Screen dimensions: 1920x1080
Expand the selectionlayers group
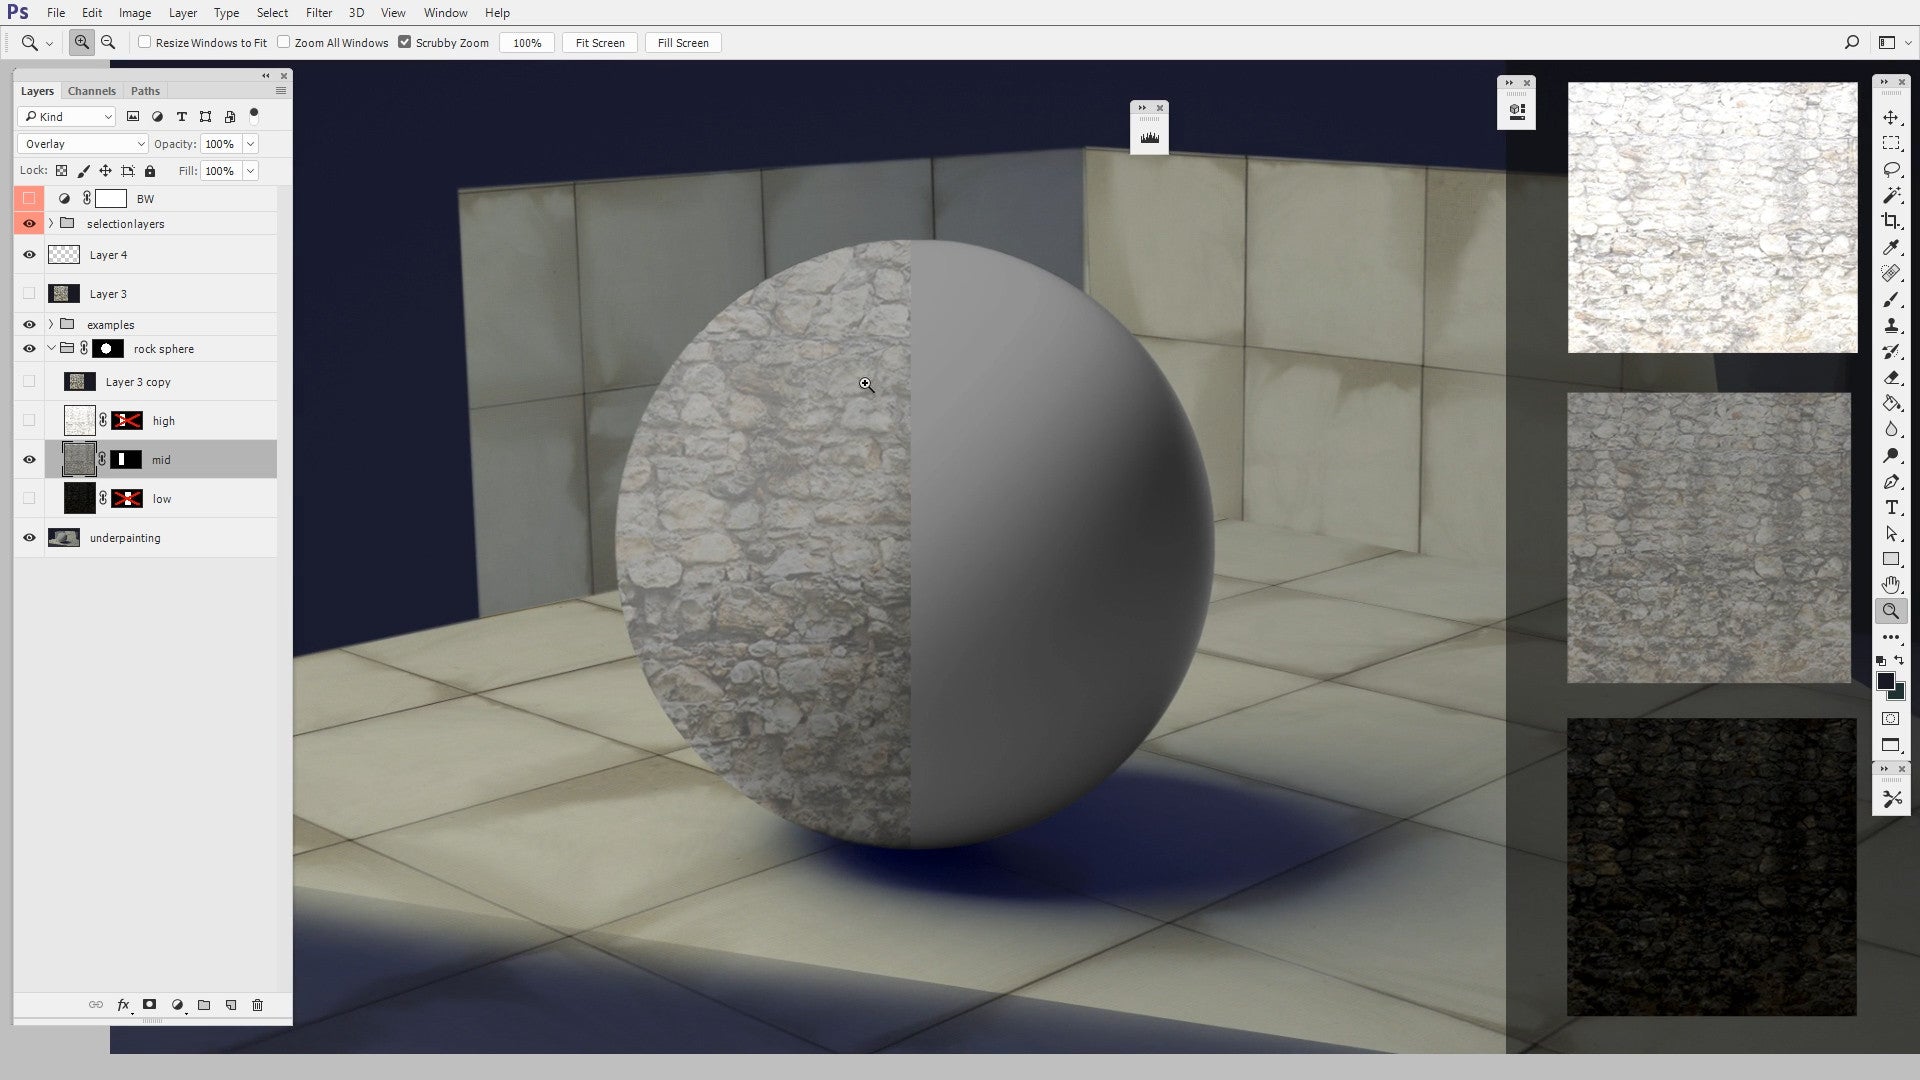[x=50, y=223]
